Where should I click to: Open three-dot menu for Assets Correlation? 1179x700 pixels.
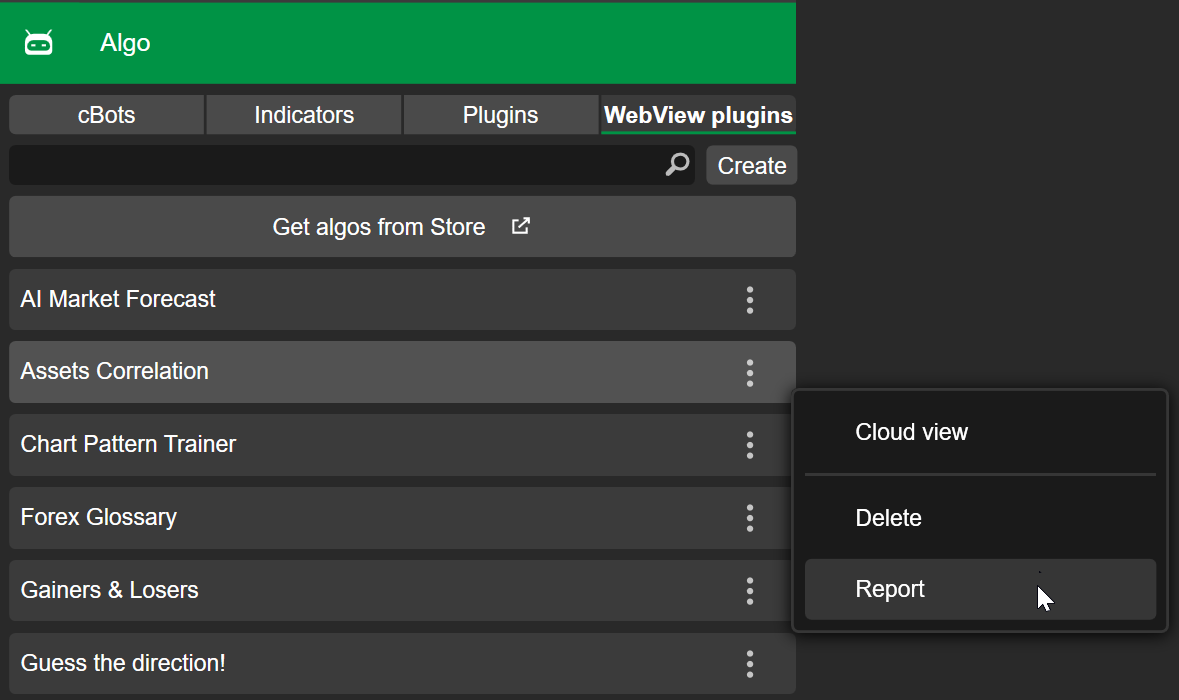(750, 373)
